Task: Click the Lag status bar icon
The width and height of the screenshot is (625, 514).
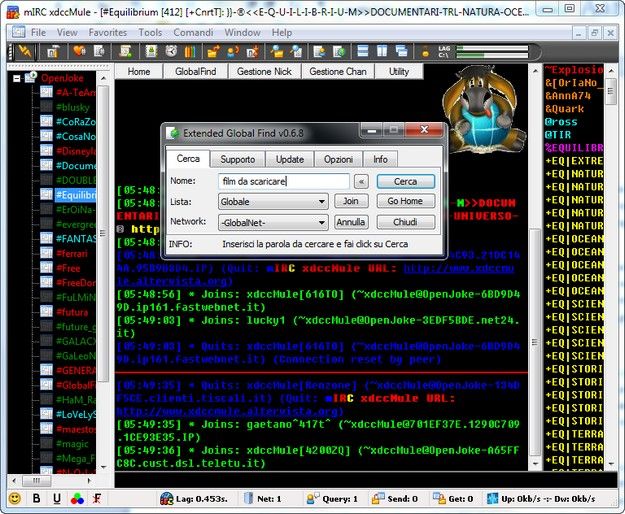Action: (x=166, y=498)
